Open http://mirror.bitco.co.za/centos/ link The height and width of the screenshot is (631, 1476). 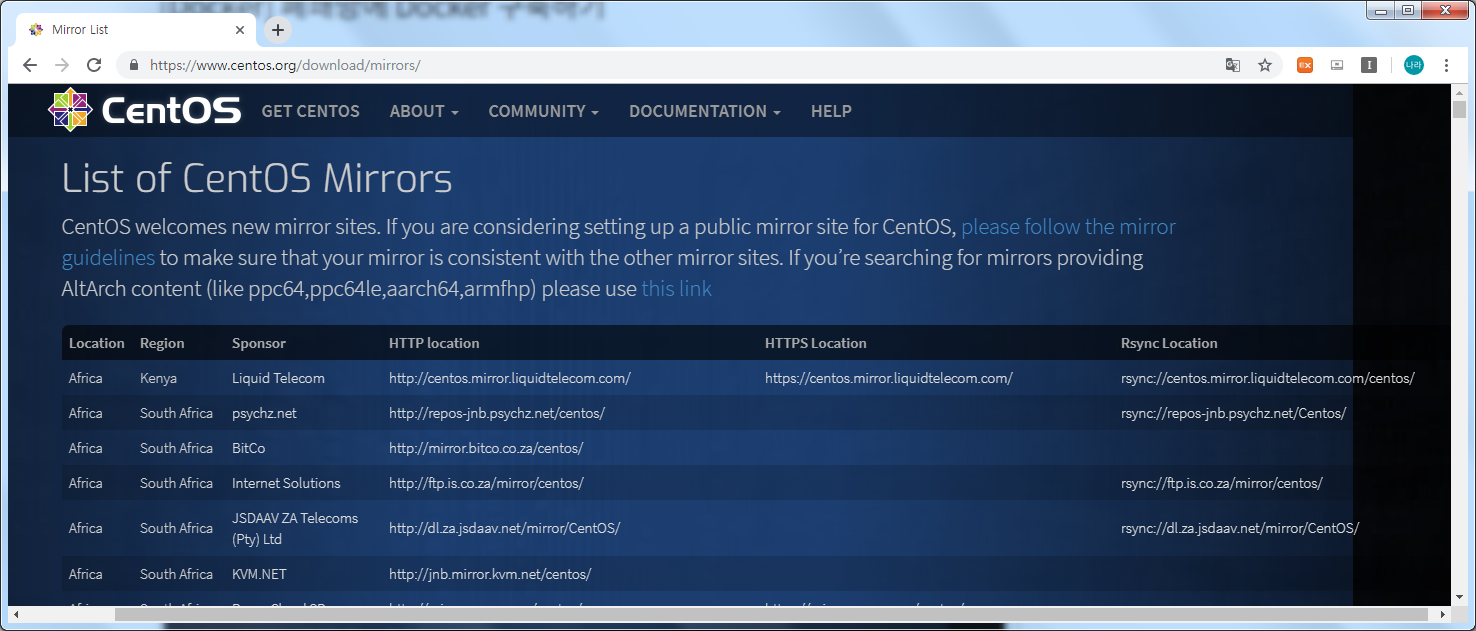point(486,448)
